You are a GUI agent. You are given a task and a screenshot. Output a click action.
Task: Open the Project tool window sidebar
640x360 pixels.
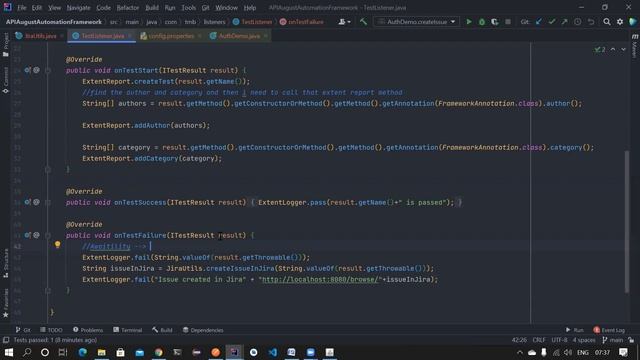(6, 44)
